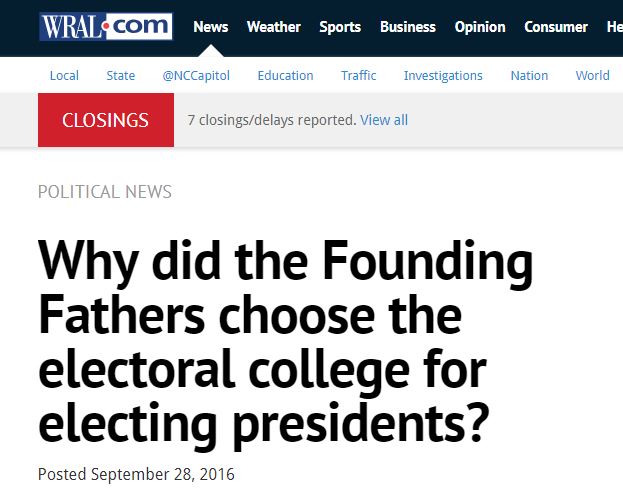Open the Nation news subsection
623x501 pixels.
[529, 75]
